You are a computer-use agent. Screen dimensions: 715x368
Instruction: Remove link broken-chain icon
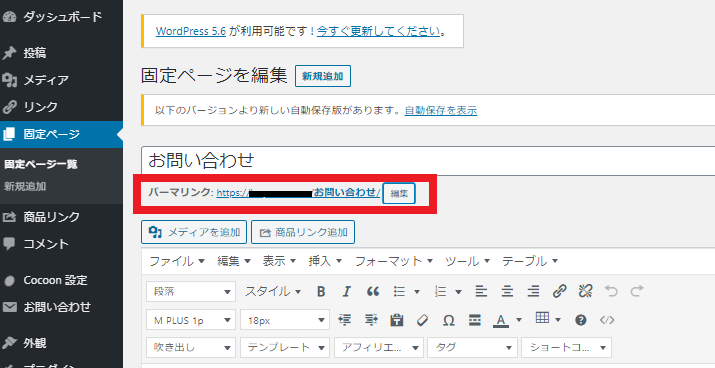click(585, 291)
